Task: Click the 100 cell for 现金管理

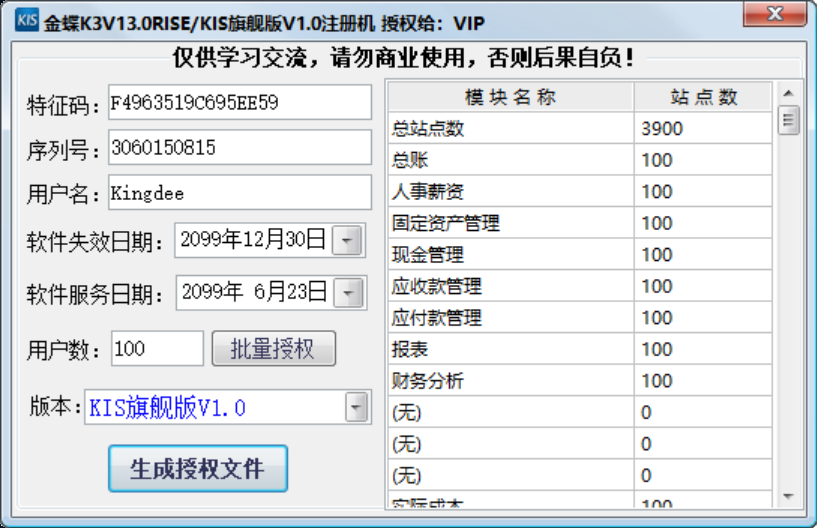Action: click(x=703, y=254)
